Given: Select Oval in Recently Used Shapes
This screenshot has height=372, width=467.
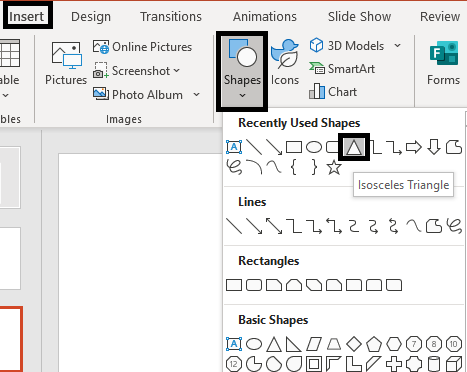Looking at the screenshot, I should point(314,147).
